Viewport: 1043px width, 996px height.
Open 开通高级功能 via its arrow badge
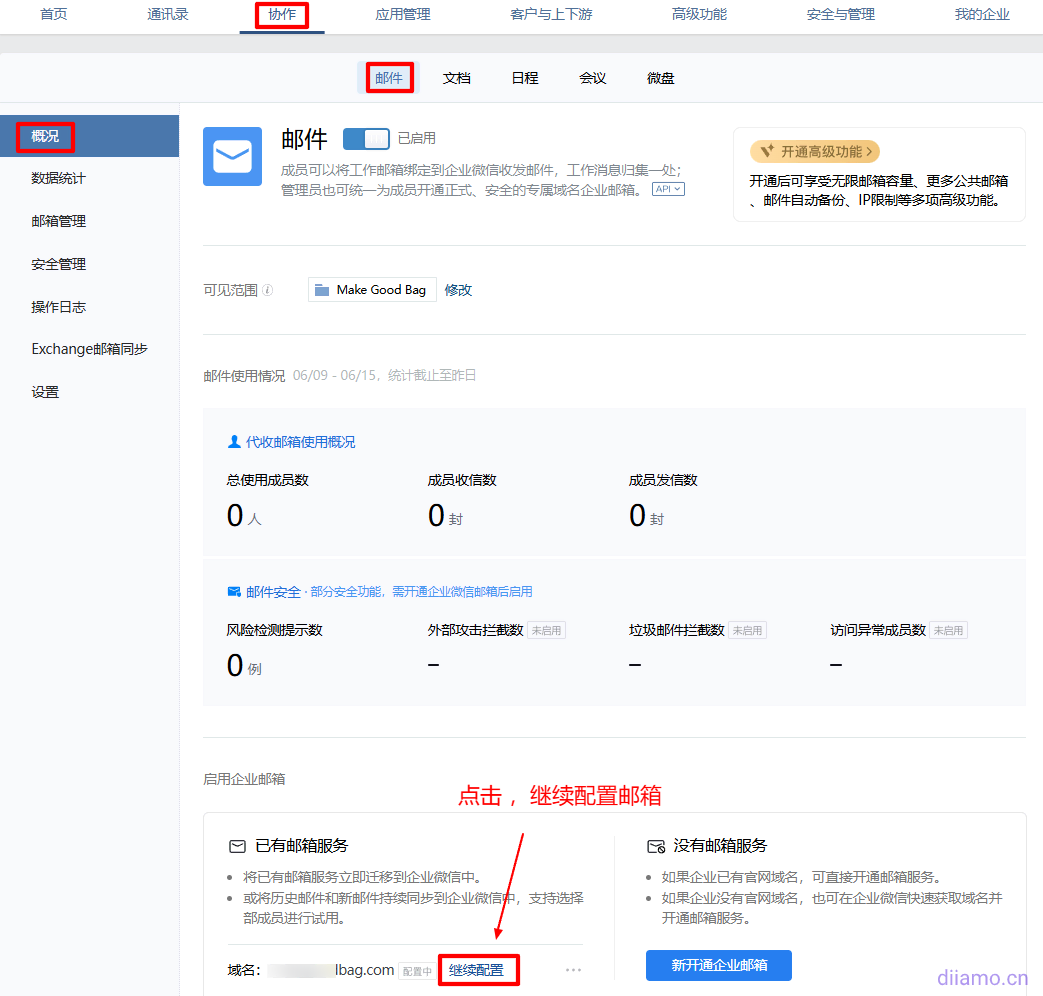[815, 152]
